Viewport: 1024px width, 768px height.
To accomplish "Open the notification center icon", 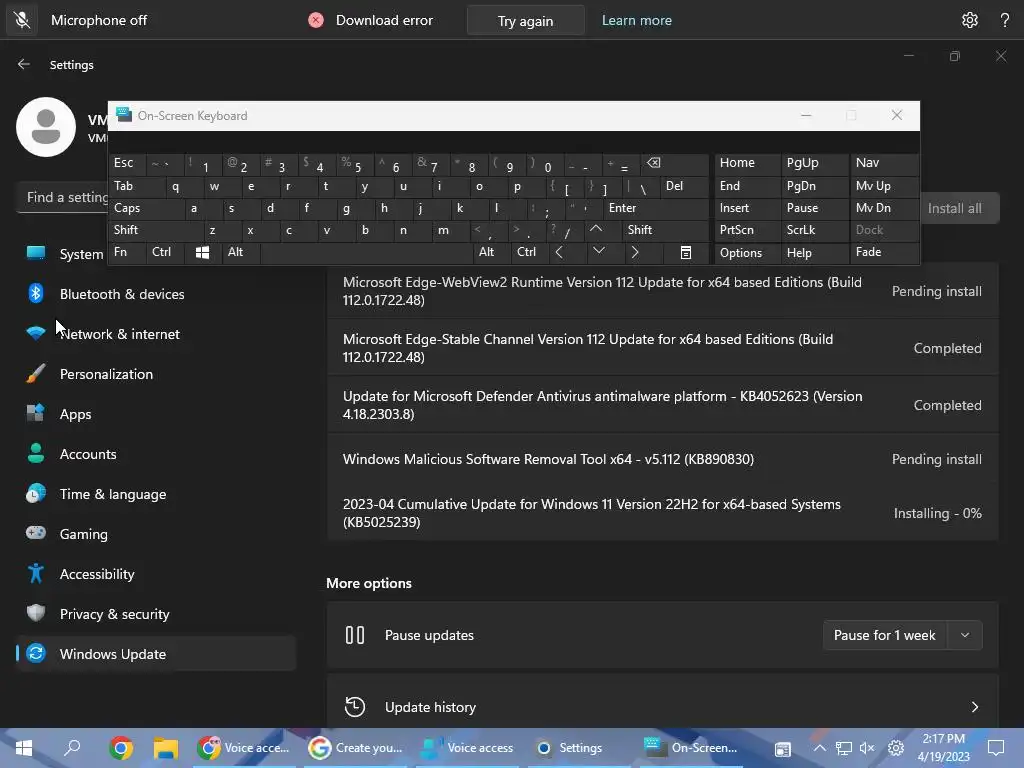I will [x=995, y=748].
